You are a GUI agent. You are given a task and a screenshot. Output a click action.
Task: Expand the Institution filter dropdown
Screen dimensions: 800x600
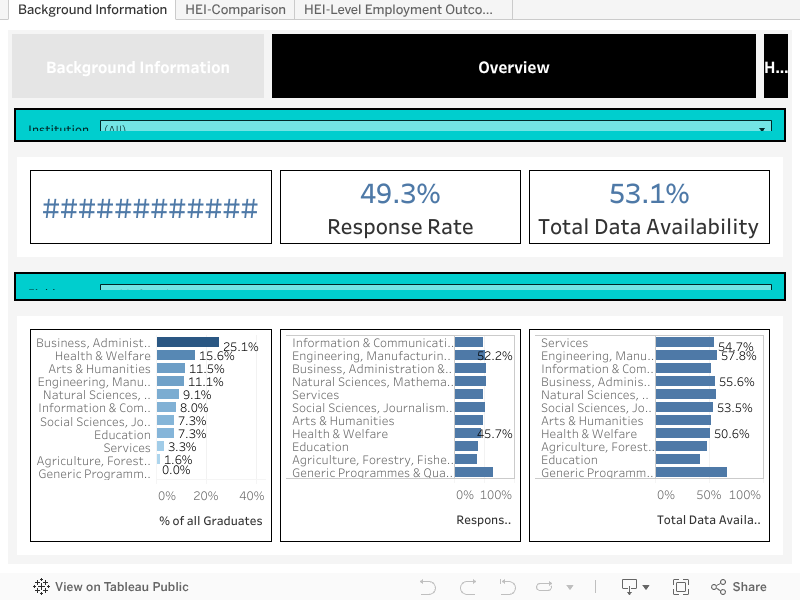764,129
